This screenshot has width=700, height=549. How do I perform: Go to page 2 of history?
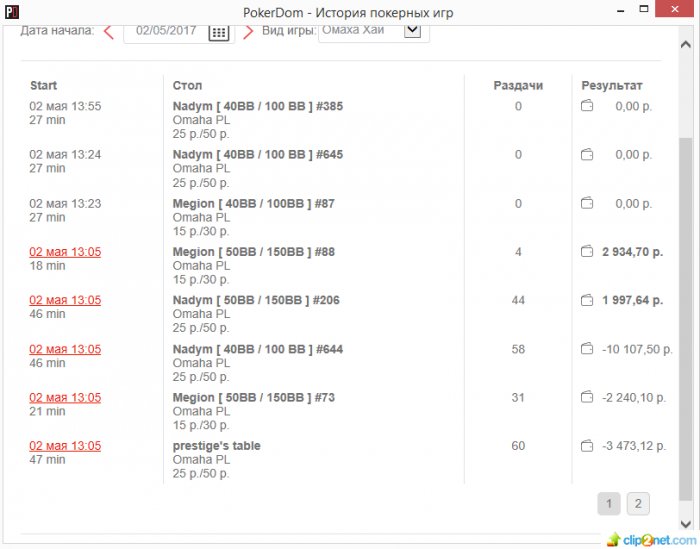(x=638, y=504)
